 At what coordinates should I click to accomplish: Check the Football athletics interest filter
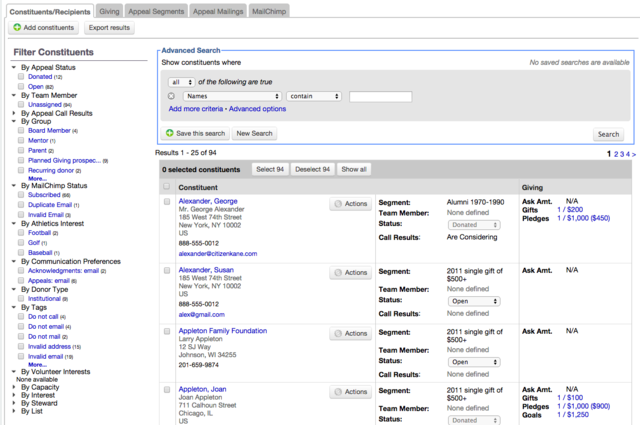coord(21,233)
